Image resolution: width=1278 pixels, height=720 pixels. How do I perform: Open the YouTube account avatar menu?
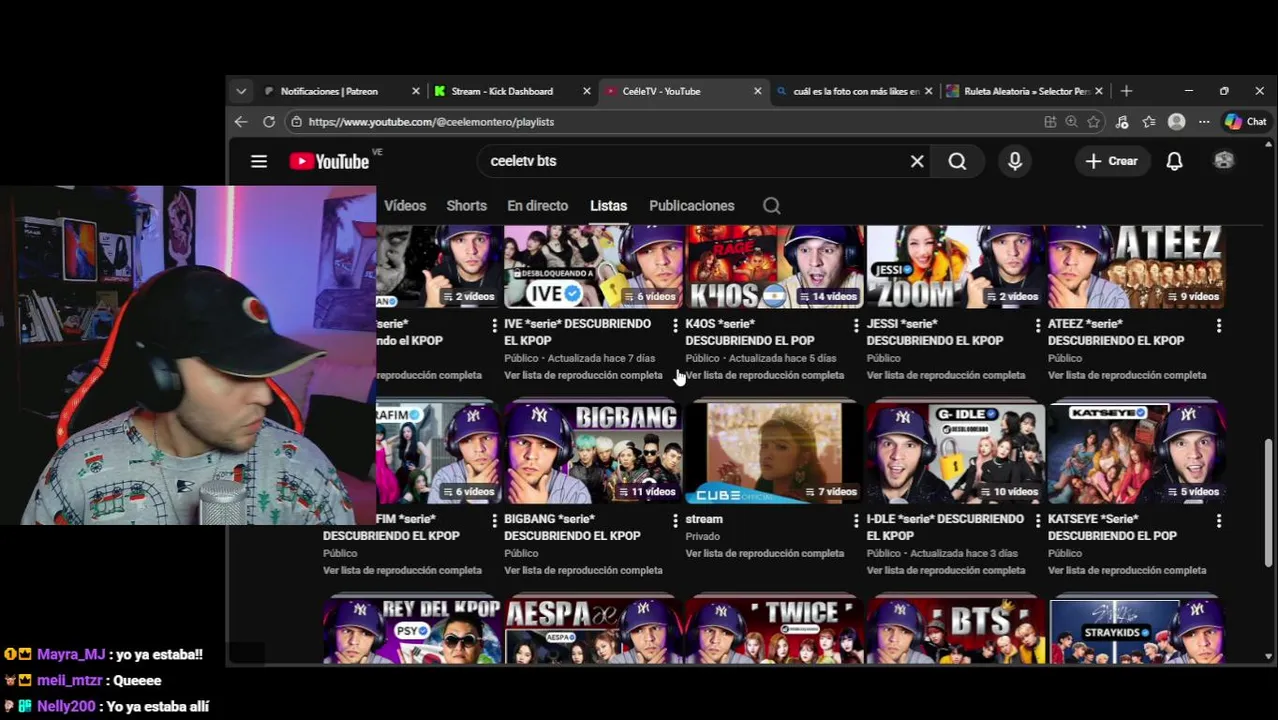pyautogui.click(x=1223, y=161)
